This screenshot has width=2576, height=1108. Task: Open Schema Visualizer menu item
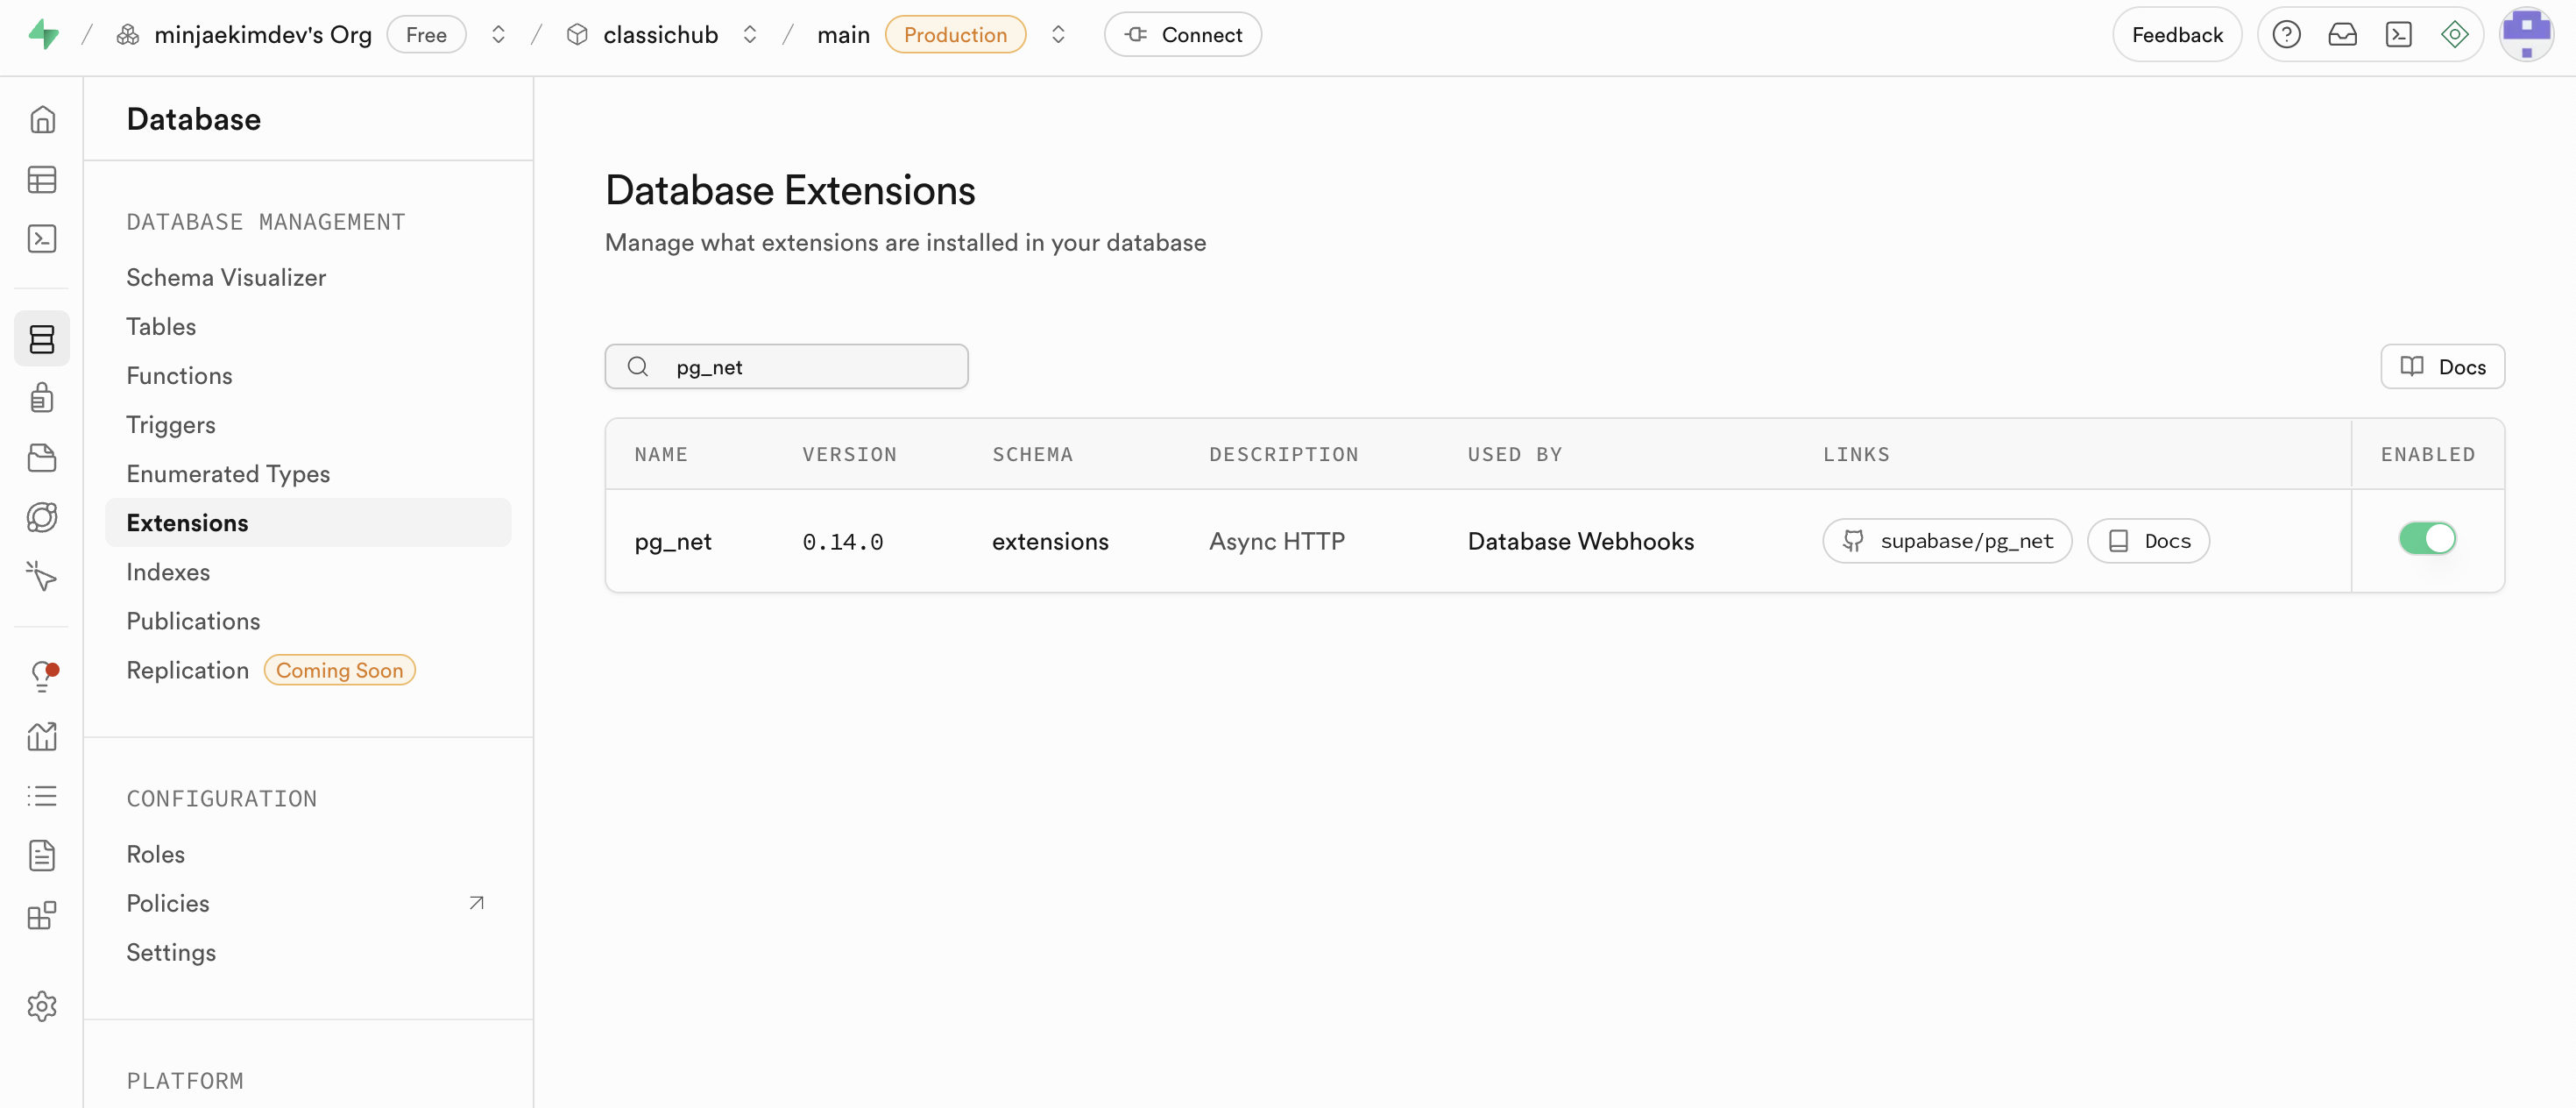click(226, 278)
